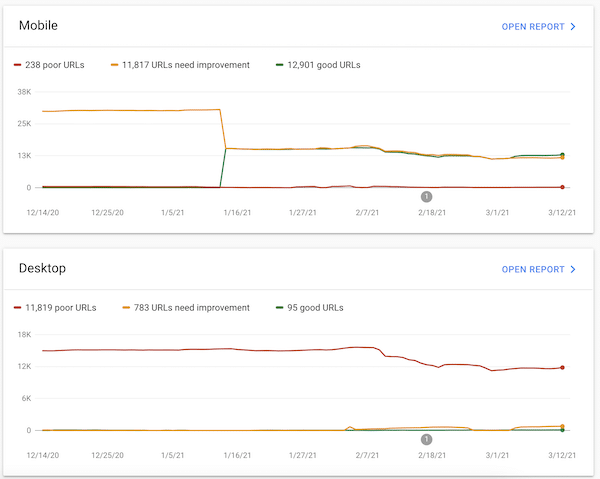Click the red endpoint dot on Mobile chart

[x=562, y=187]
